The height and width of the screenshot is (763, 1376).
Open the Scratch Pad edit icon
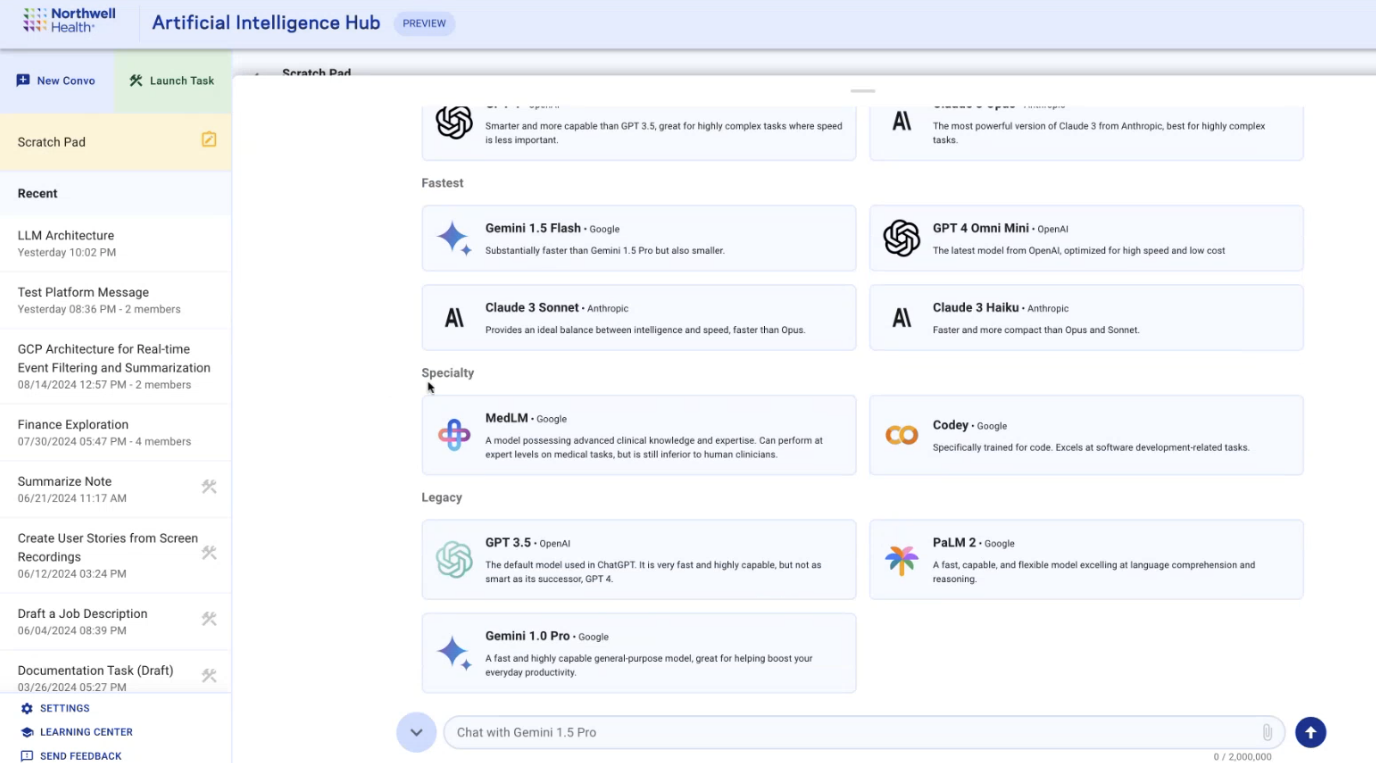point(209,140)
